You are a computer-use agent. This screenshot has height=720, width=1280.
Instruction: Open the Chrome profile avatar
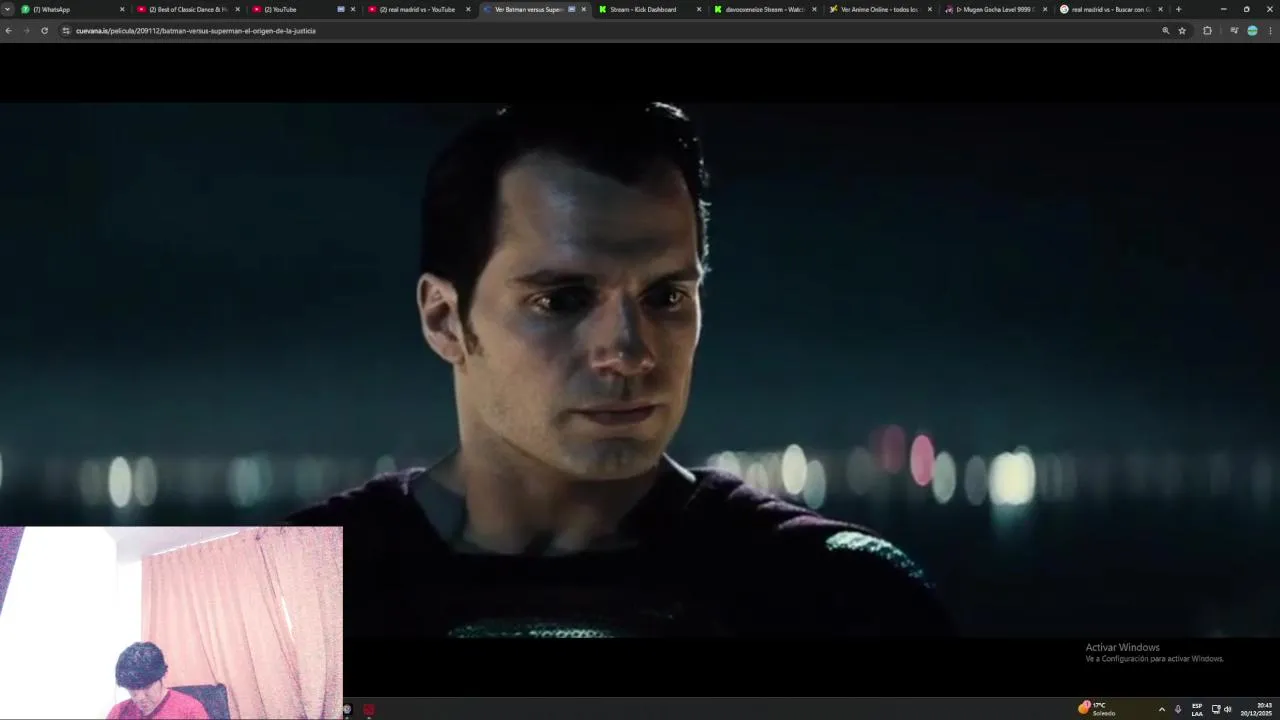1252,31
